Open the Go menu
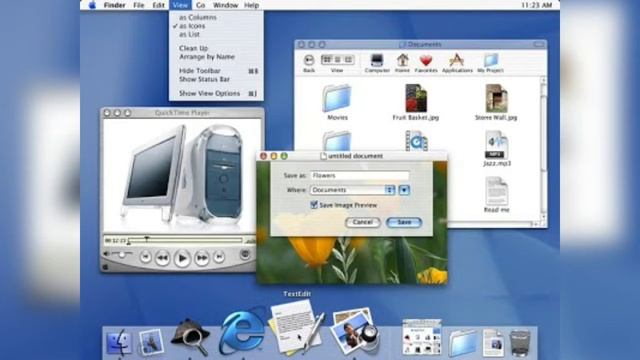Image resolution: width=640 pixels, height=360 pixels. (200, 5)
